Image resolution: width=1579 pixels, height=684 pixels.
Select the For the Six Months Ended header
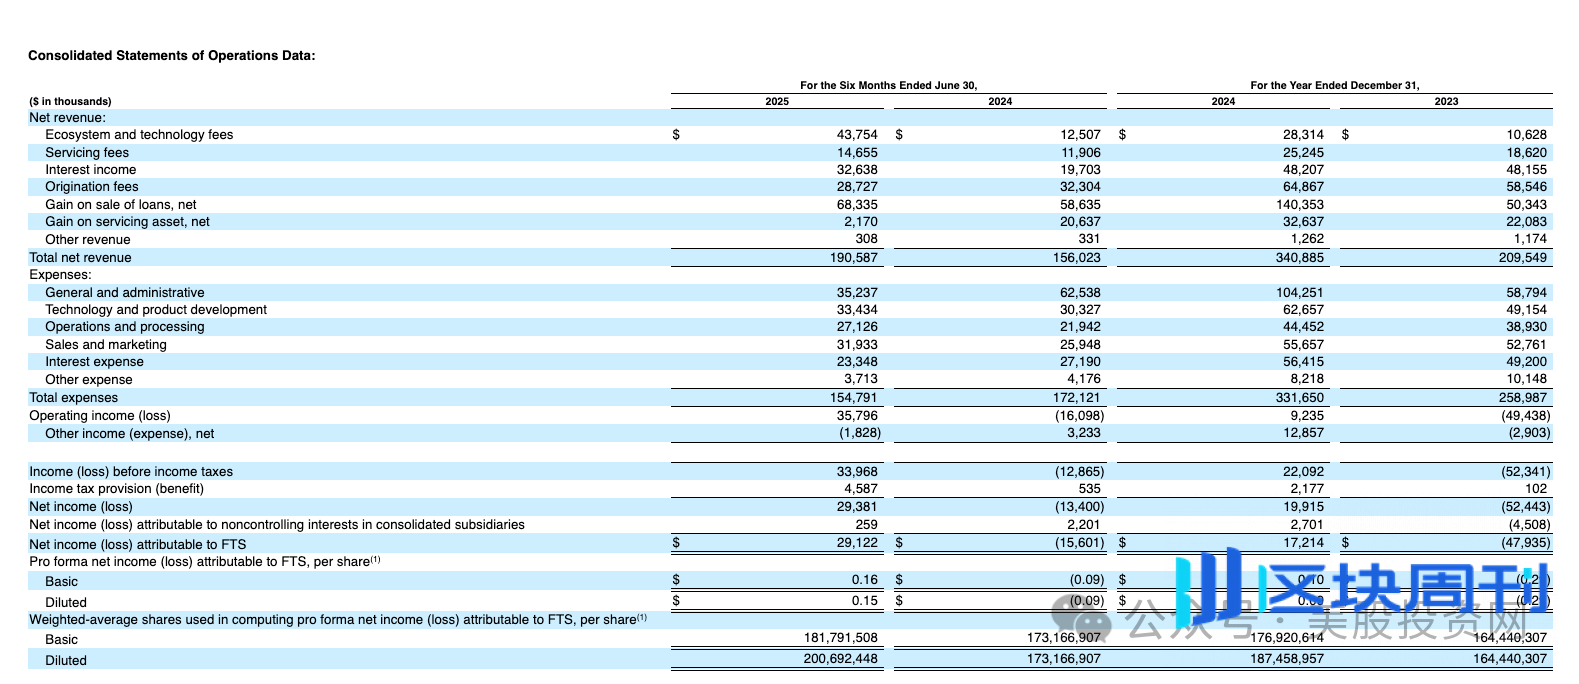[888, 85]
